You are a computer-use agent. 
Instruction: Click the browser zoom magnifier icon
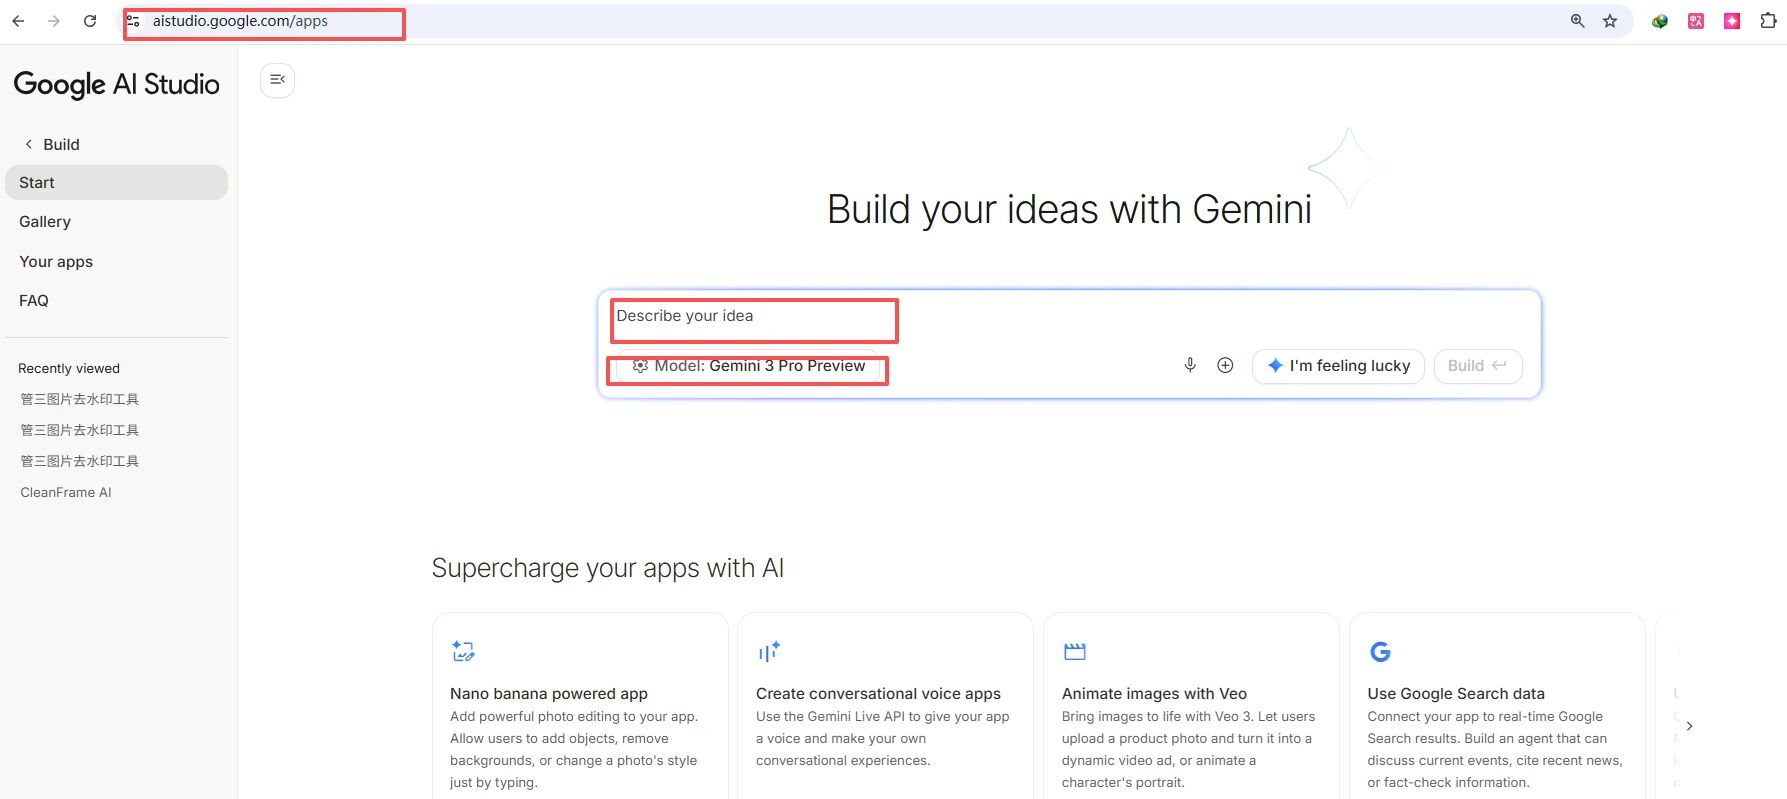(x=1577, y=21)
